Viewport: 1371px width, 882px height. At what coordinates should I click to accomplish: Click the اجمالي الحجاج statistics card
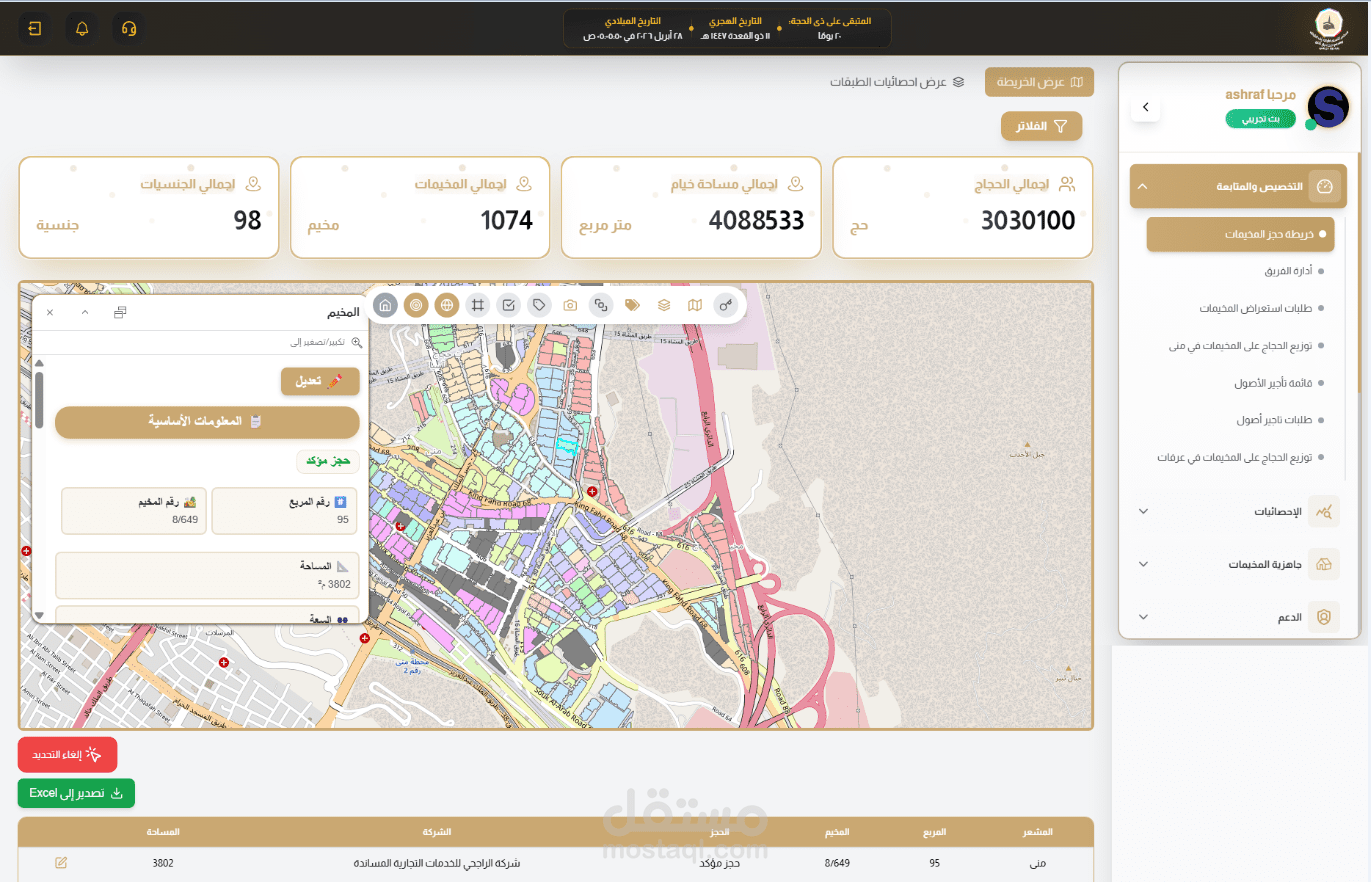(x=962, y=207)
